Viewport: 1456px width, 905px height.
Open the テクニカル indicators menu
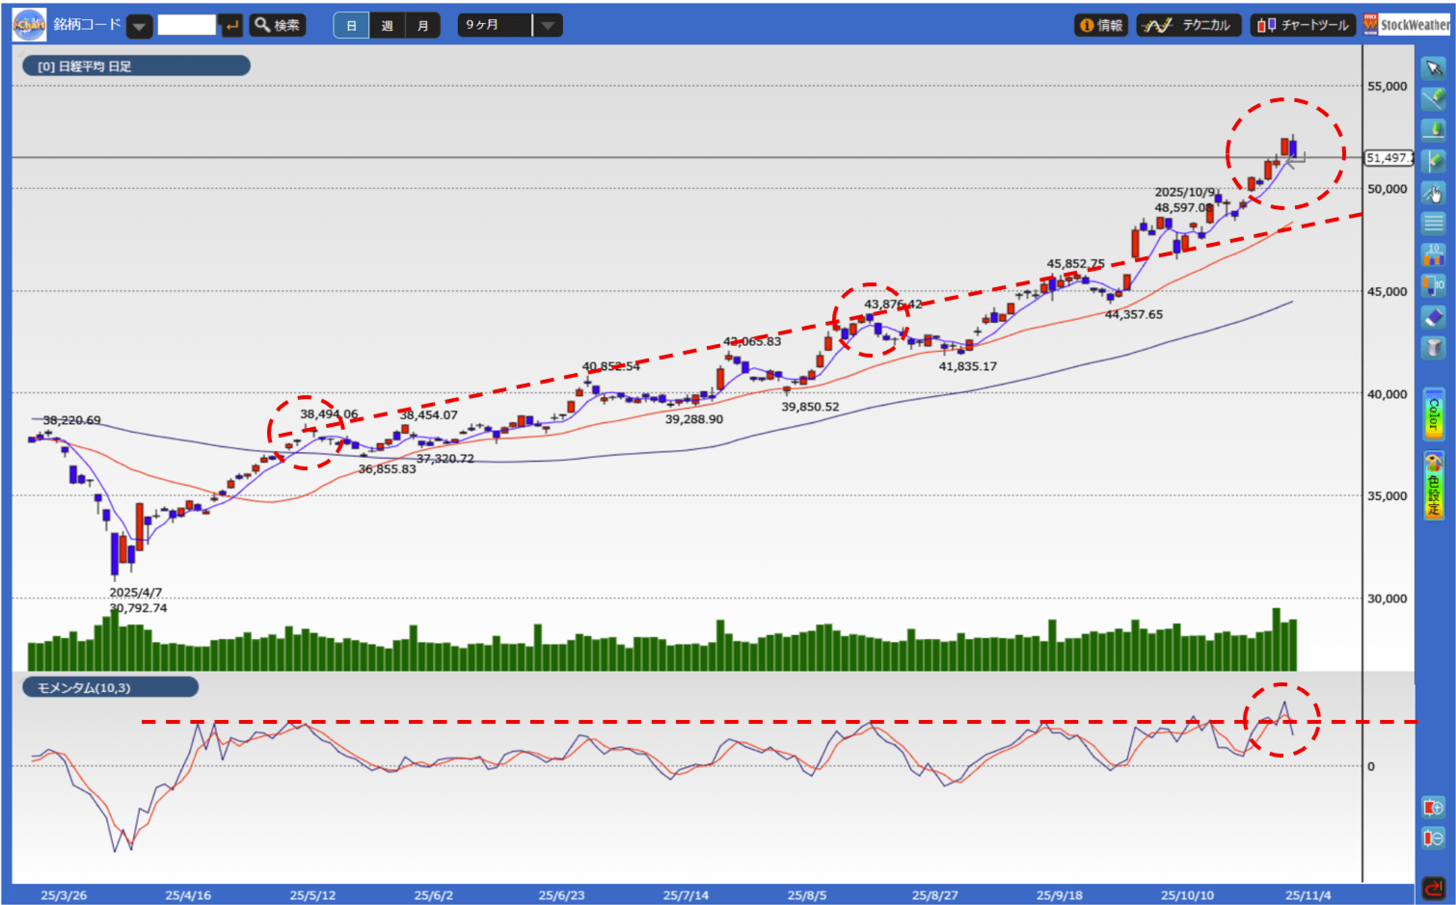pyautogui.click(x=1189, y=25)
